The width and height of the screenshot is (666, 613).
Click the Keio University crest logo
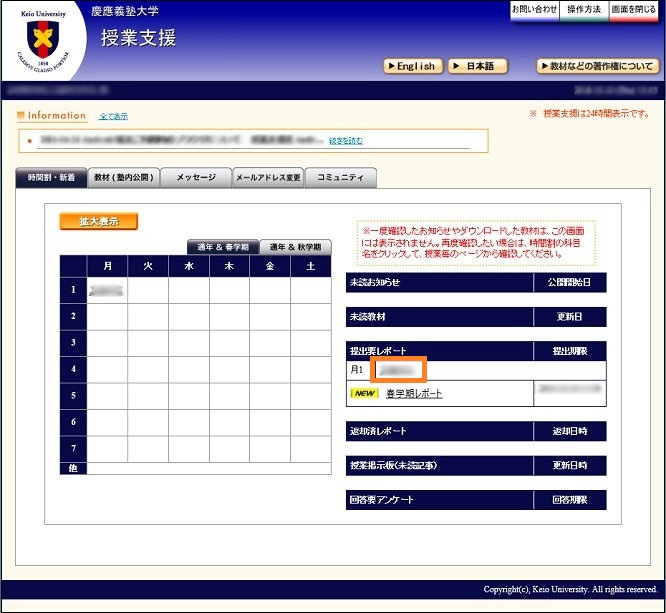(42, 41)
